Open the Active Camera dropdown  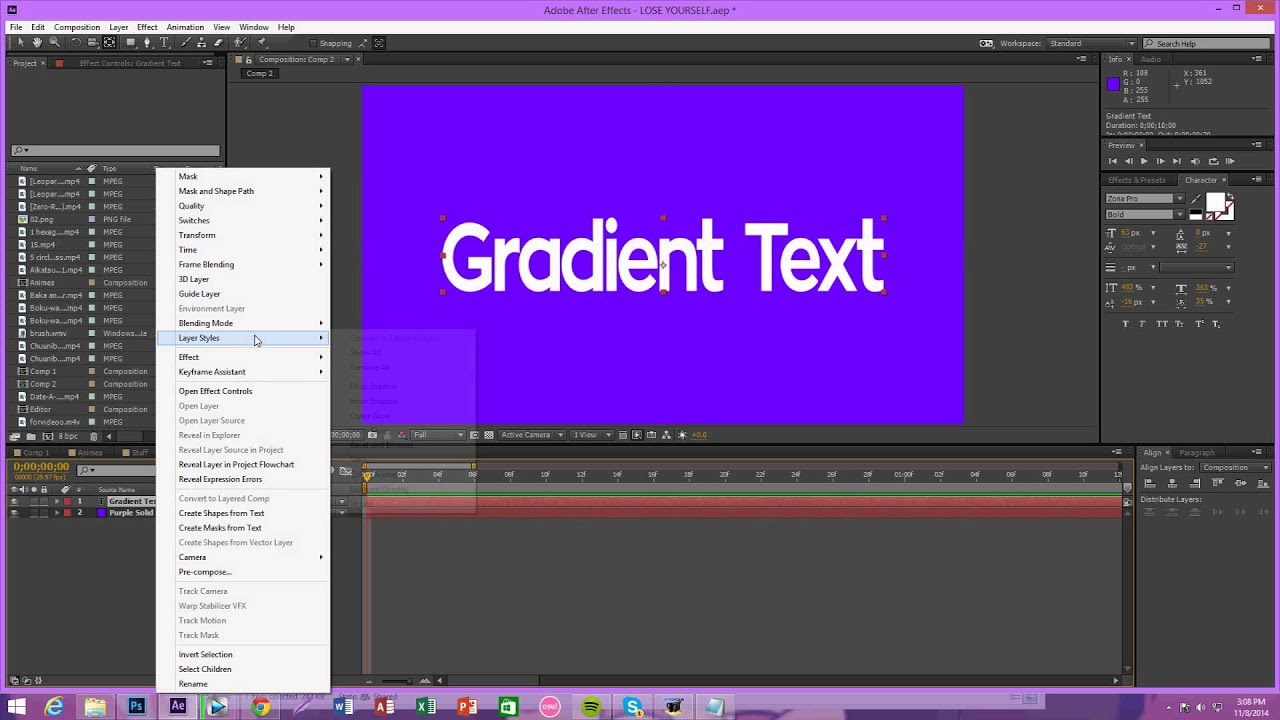pyautogui.click(x=532, y=435)
